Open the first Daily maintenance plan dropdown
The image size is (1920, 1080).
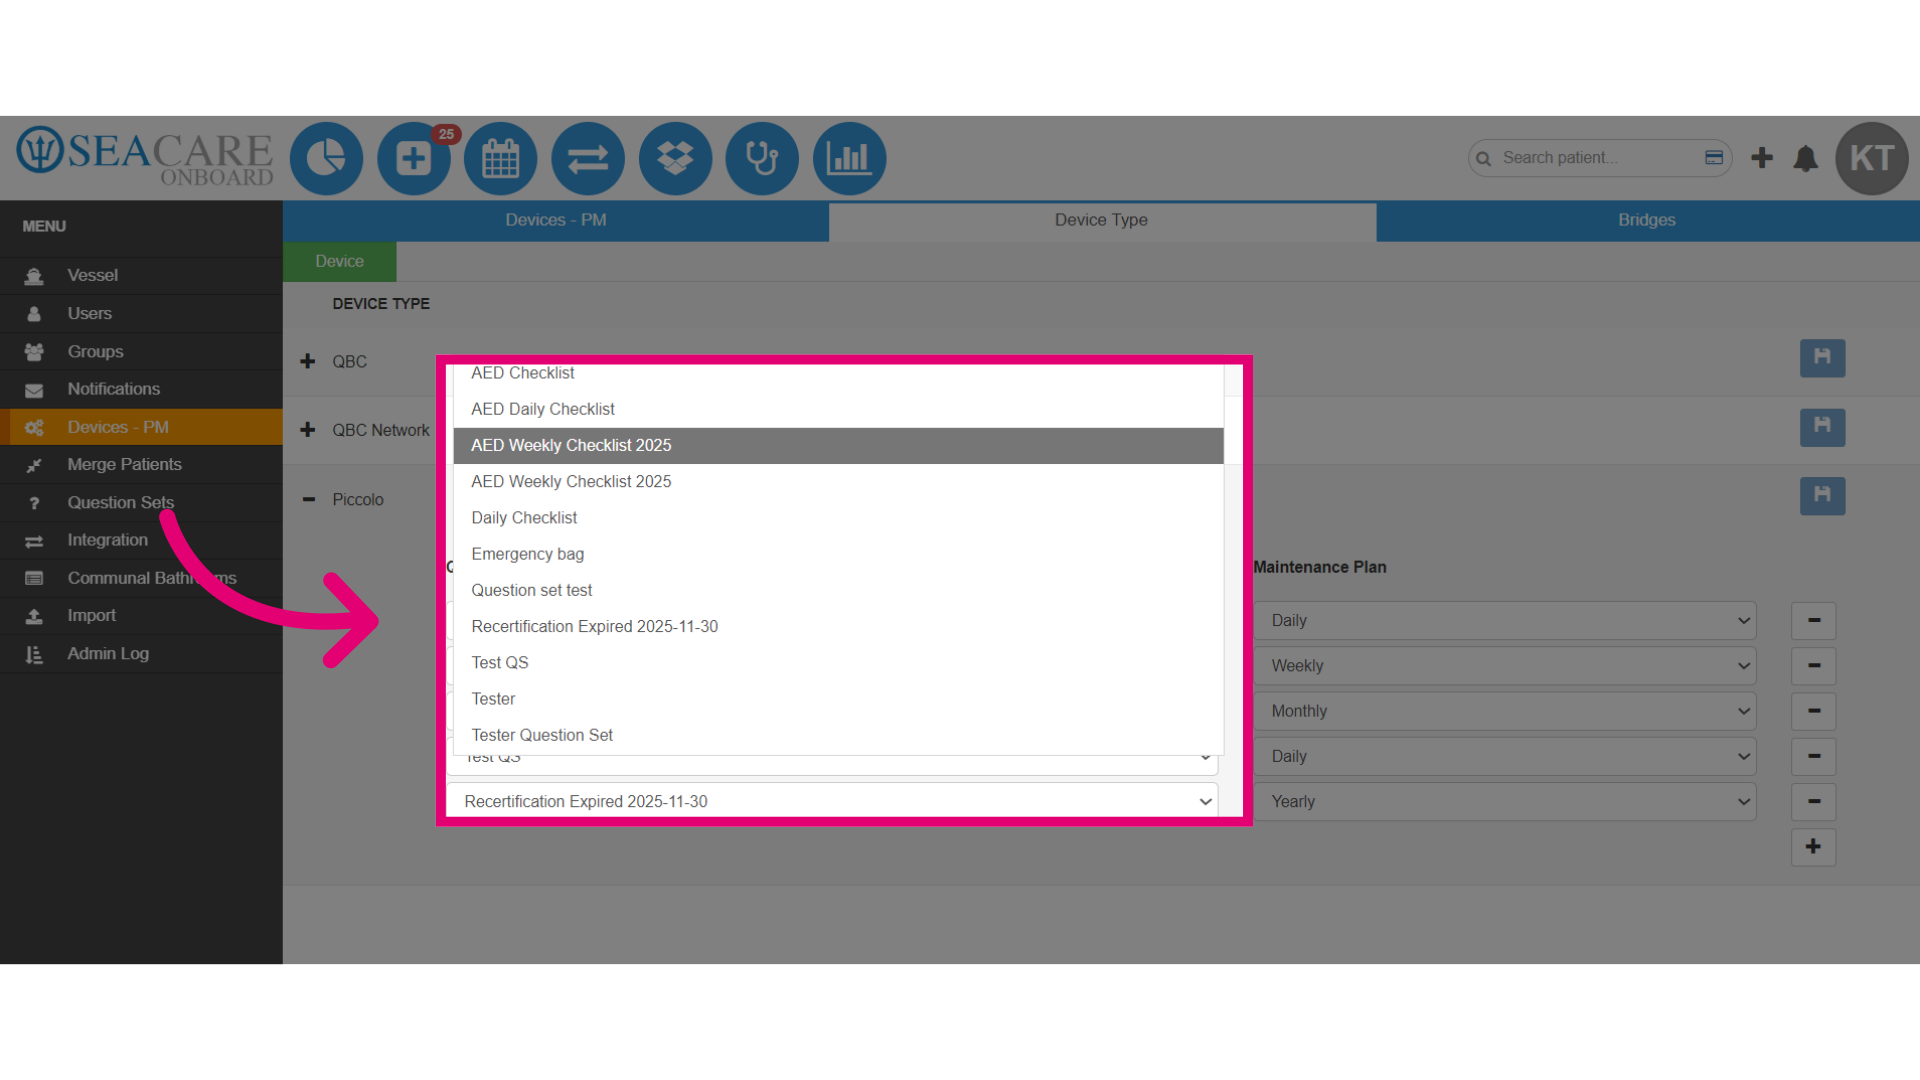tap(1505, 620)
